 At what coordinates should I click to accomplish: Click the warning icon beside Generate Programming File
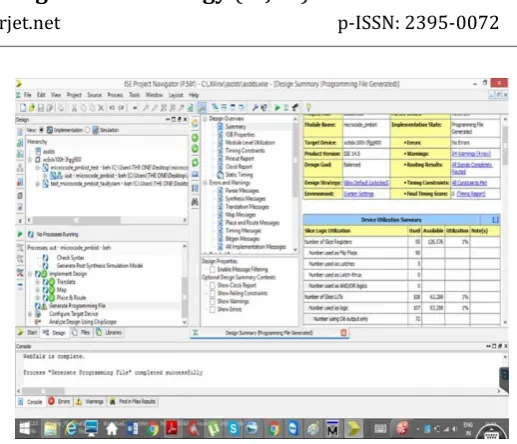tap(44, 306)
